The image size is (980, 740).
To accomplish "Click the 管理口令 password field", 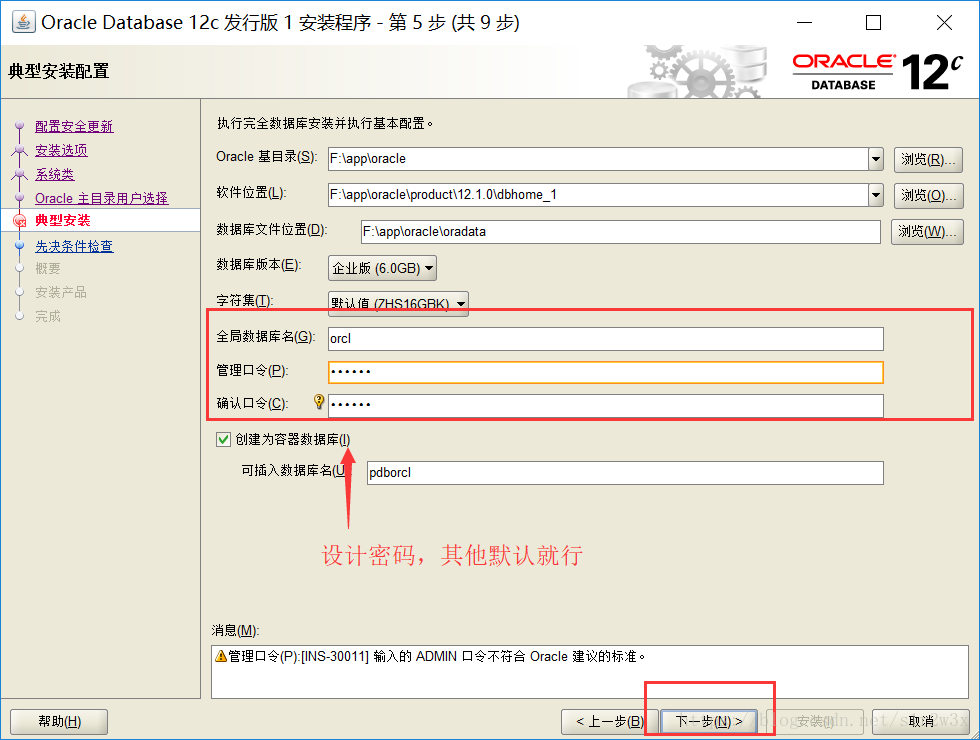I will (606, 372).
